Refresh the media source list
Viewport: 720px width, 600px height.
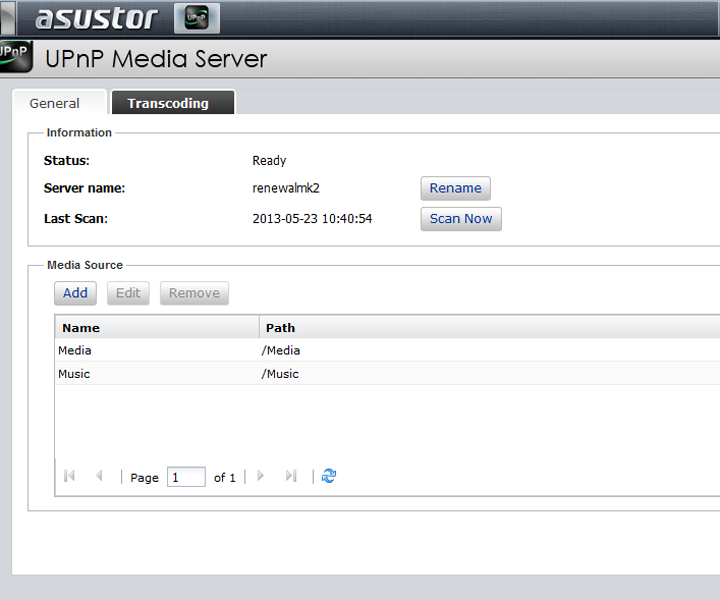pos(329,476)
